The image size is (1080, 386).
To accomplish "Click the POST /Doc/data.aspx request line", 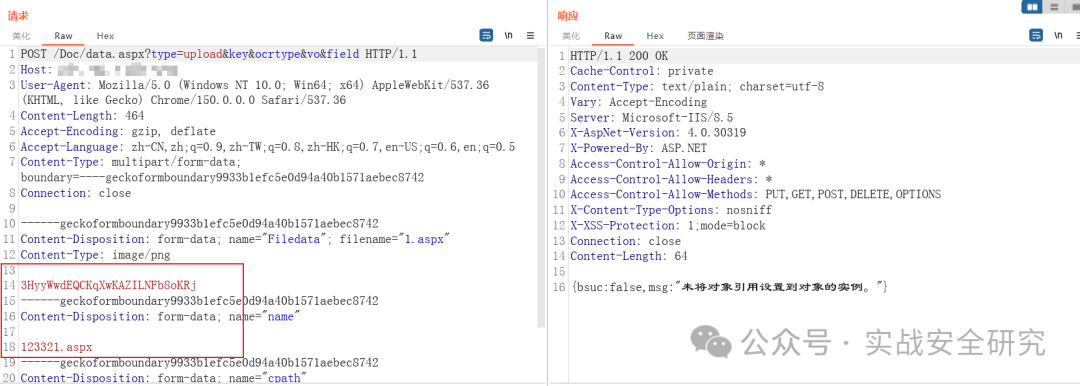I will (x=219, y=54).
